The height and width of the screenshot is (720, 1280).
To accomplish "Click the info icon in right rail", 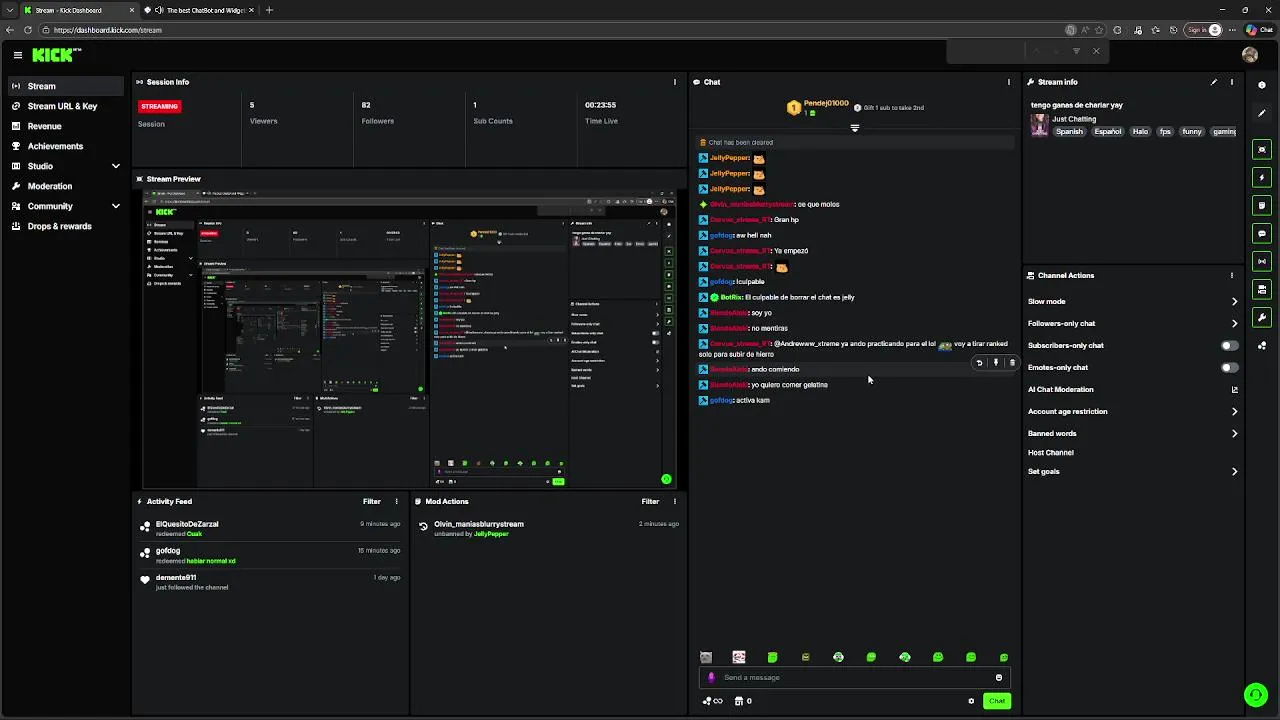I will [1262, 85].
